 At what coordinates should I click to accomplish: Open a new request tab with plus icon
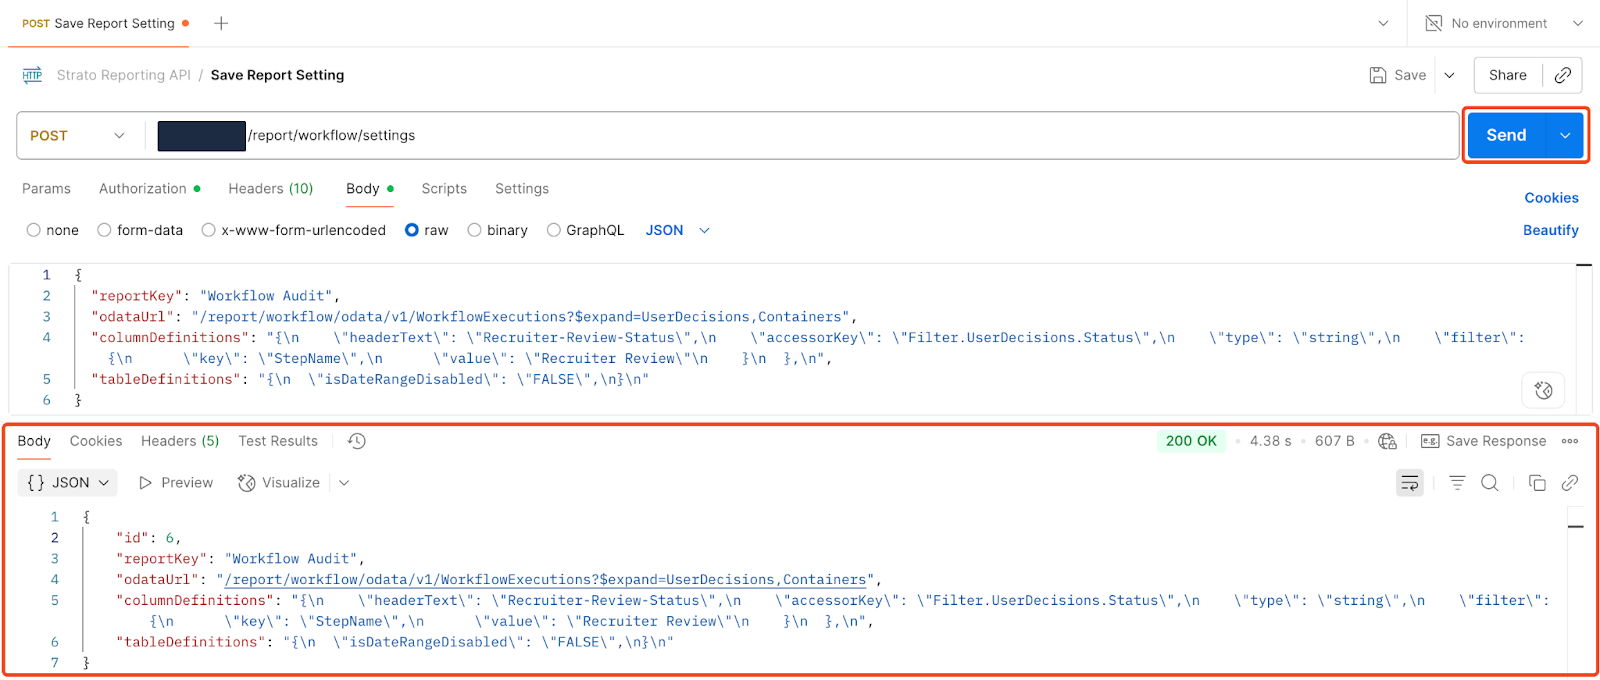(221, 23)
